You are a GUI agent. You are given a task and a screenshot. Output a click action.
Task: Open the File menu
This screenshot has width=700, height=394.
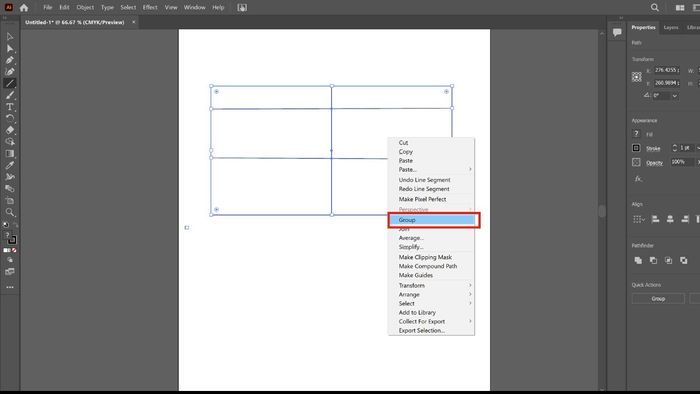pyautogui.click(x=47, y=8)
